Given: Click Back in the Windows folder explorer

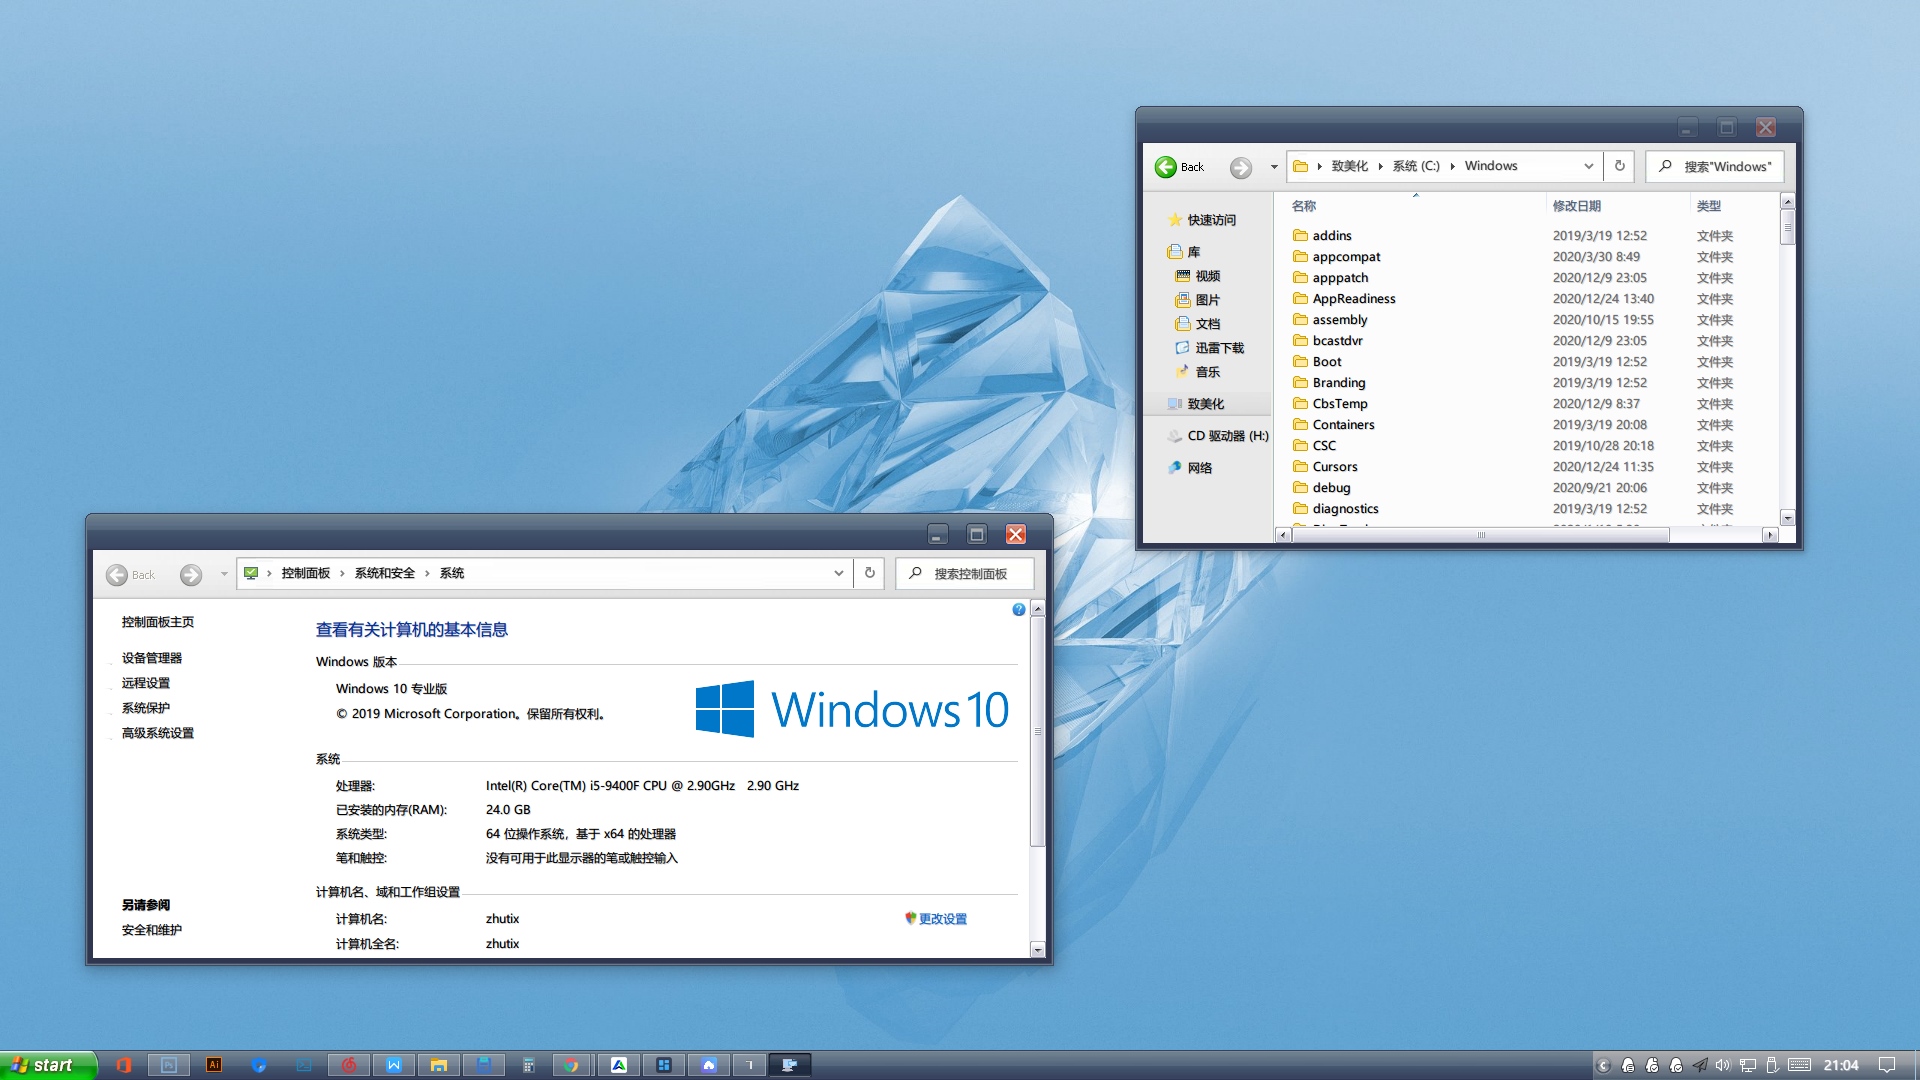Looking at the screenshot, I should click(x=1180, y=167).
